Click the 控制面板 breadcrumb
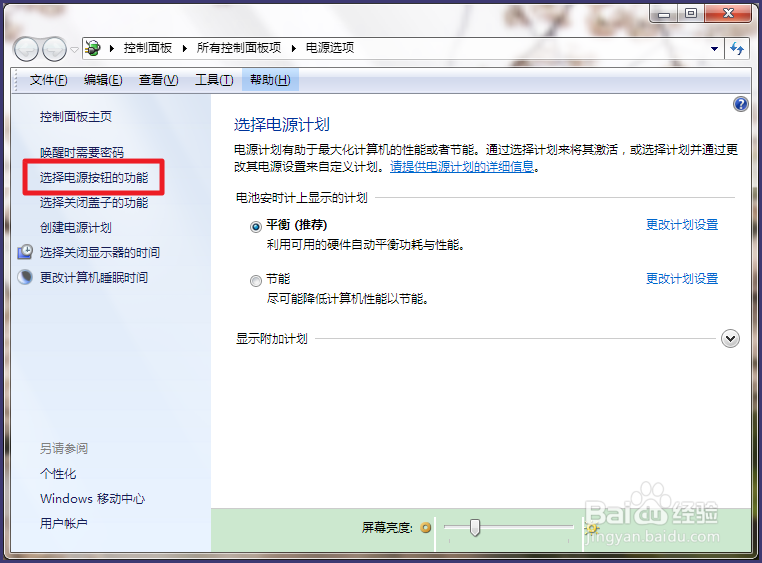Image resolution: width=762 pixels, height=563 pixels. point(148,48)
